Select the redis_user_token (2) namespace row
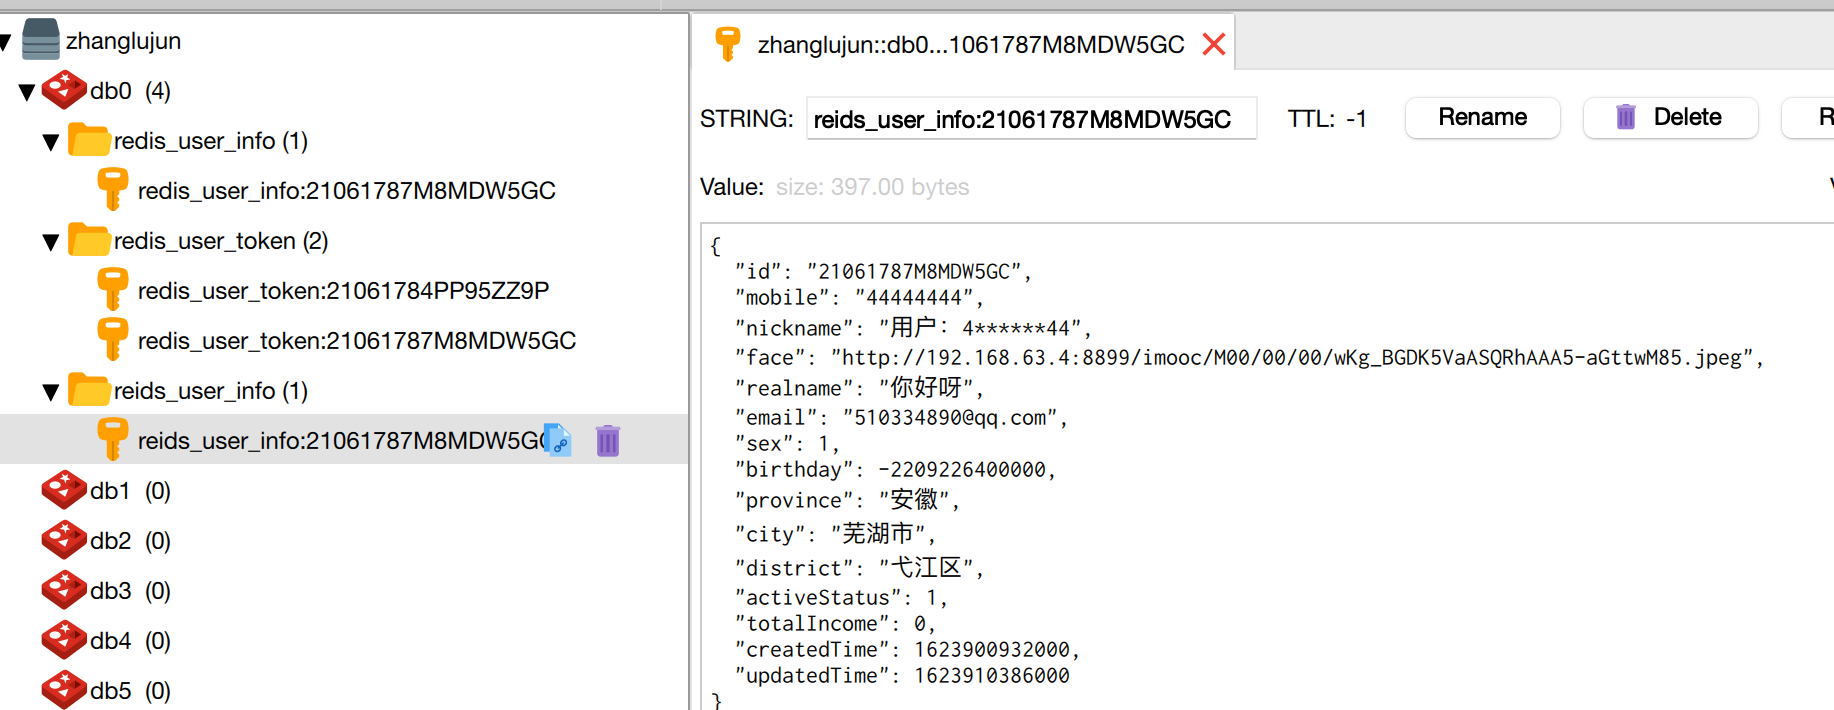 (x=221, y=241)
